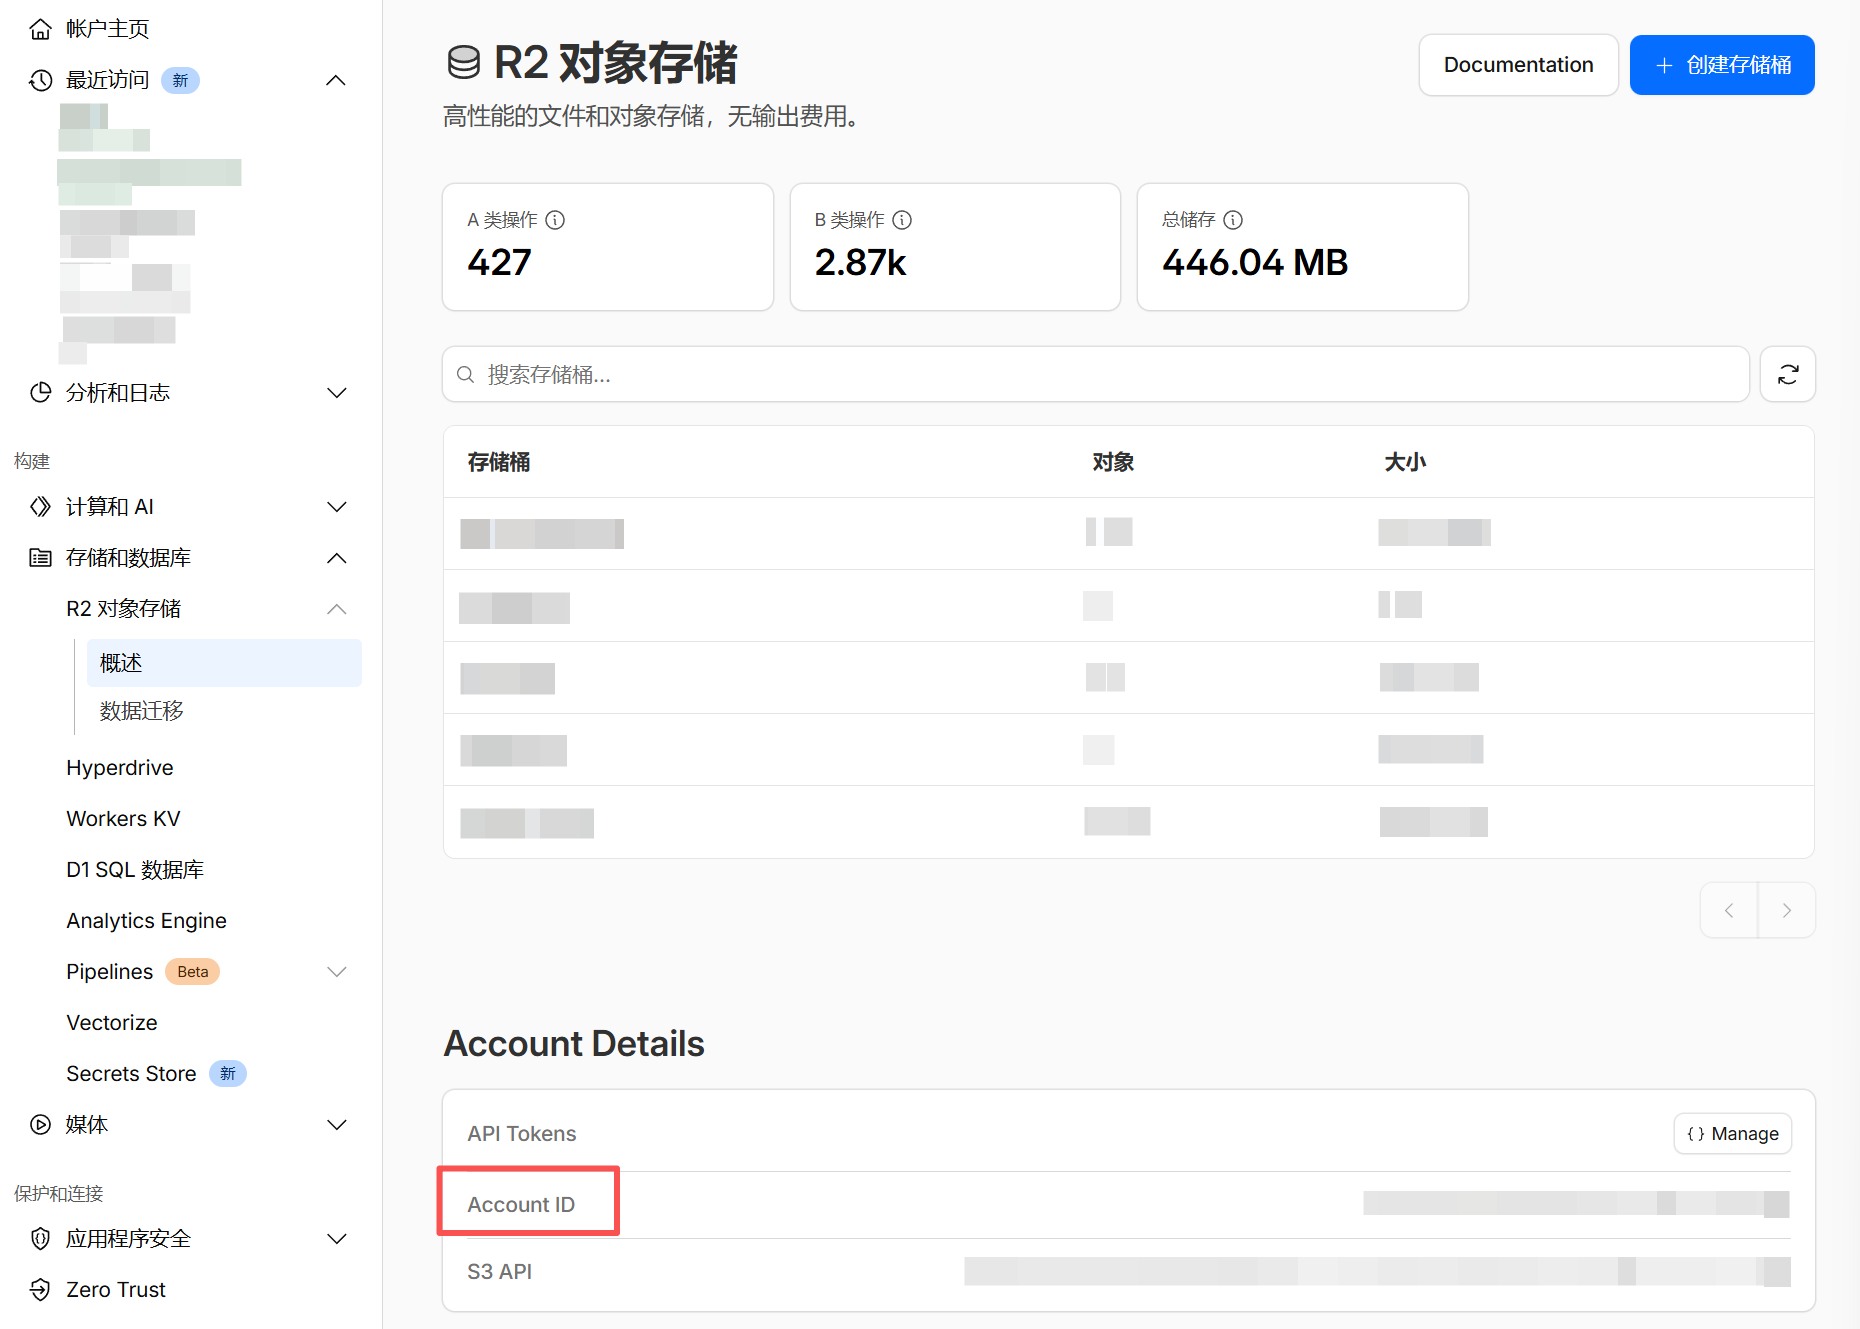The image size is (1860, 1329).
Task: Collapse the 存储和数据库 section
Action: point(336,558)
